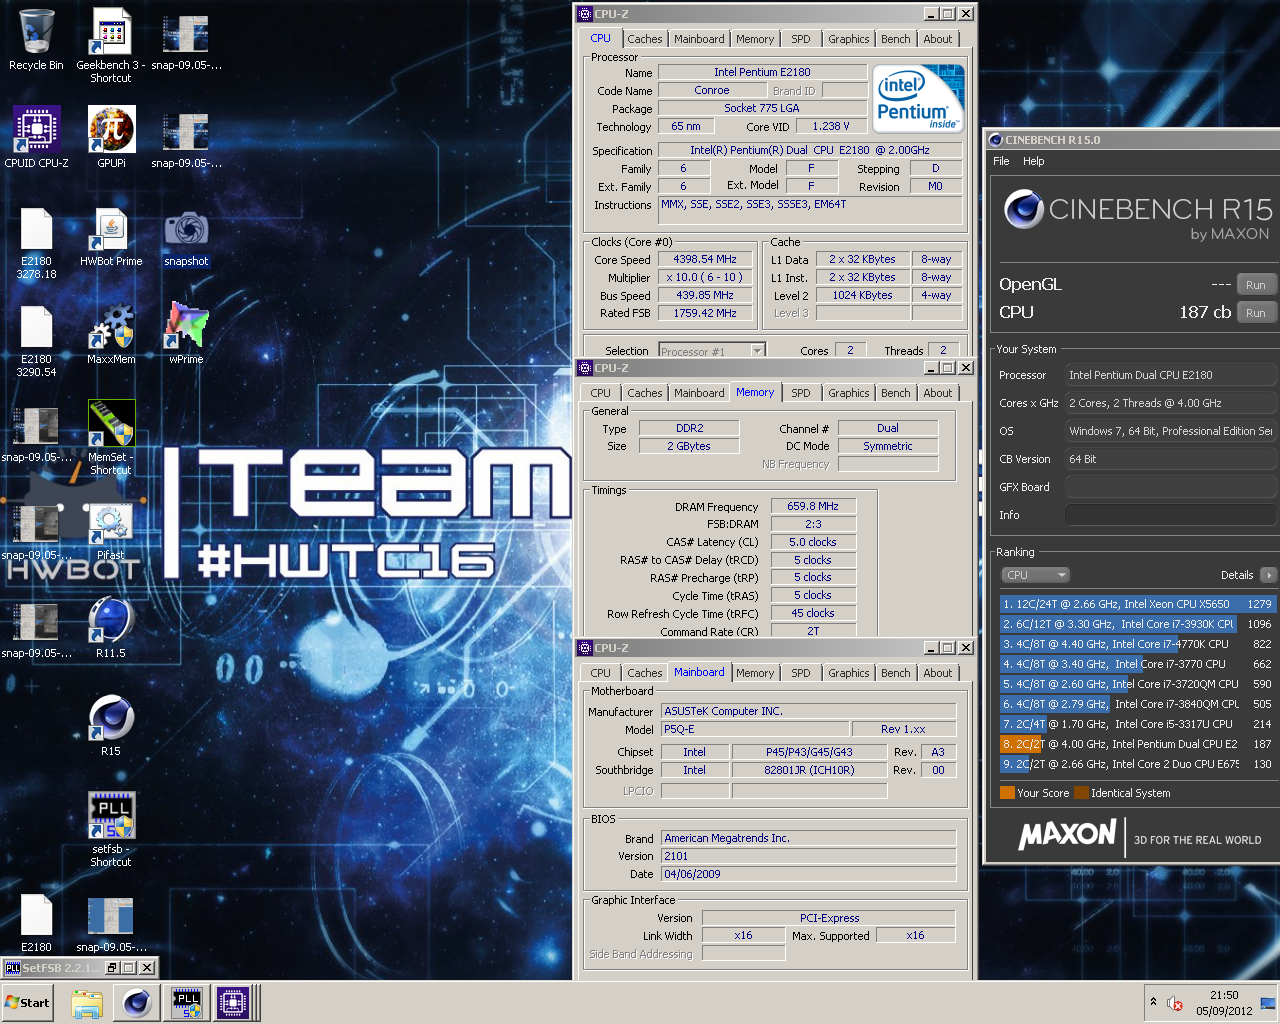Open the Cinebench R11.5 desktop icon

coord(111,628)
